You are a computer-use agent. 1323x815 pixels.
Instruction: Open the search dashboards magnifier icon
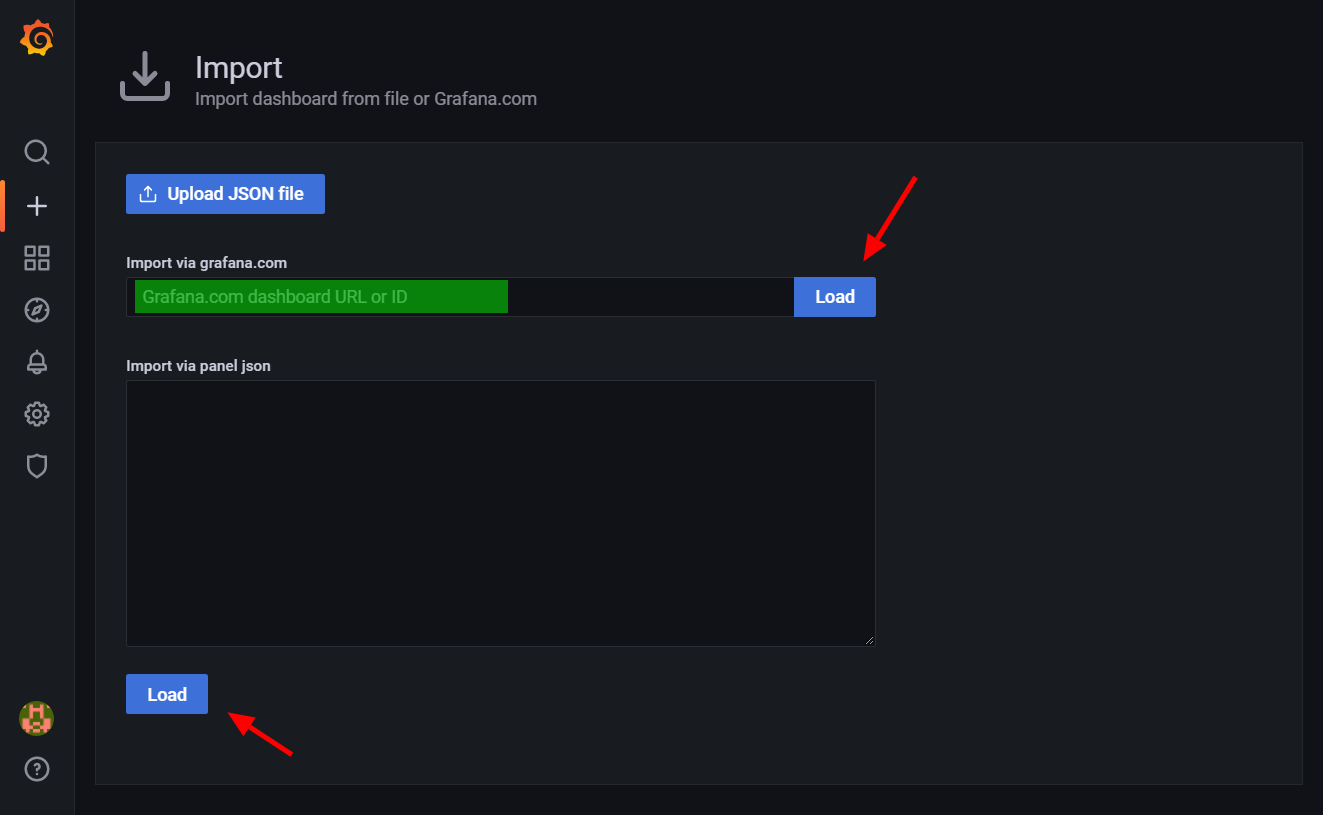tap(37, 152)
